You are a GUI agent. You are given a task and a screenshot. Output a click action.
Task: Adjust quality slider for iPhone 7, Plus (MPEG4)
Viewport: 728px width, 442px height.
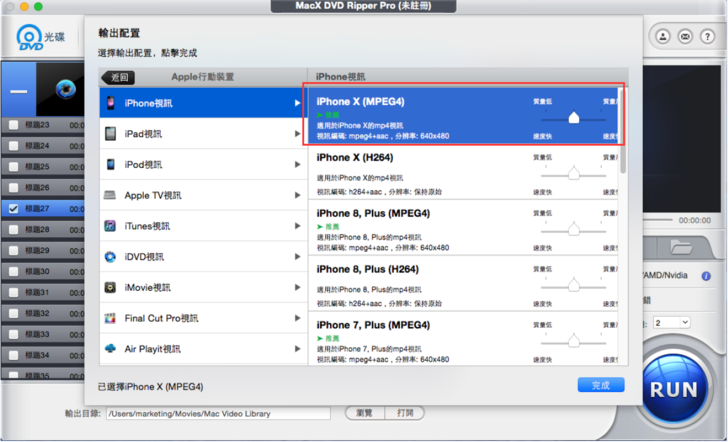click(574, 341)
